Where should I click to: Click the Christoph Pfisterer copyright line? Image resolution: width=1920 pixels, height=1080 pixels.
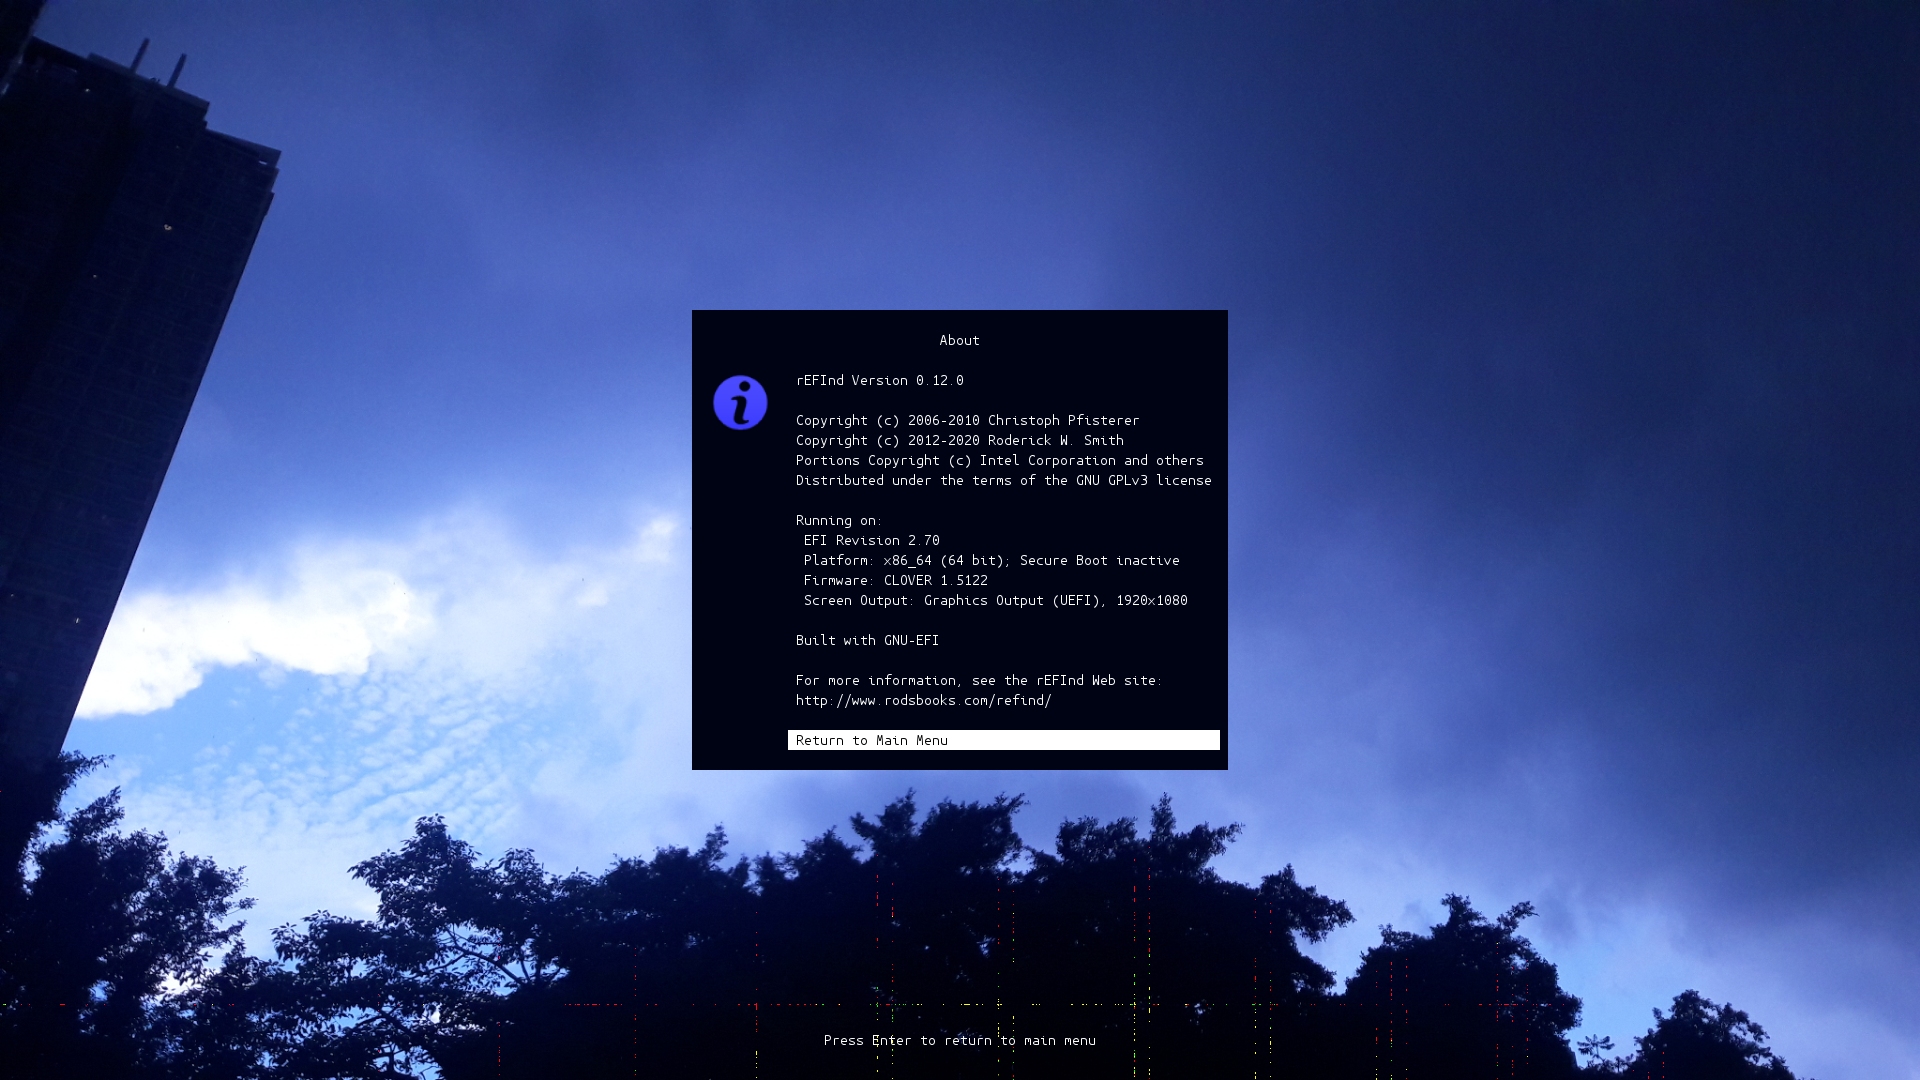pos(967,420)
